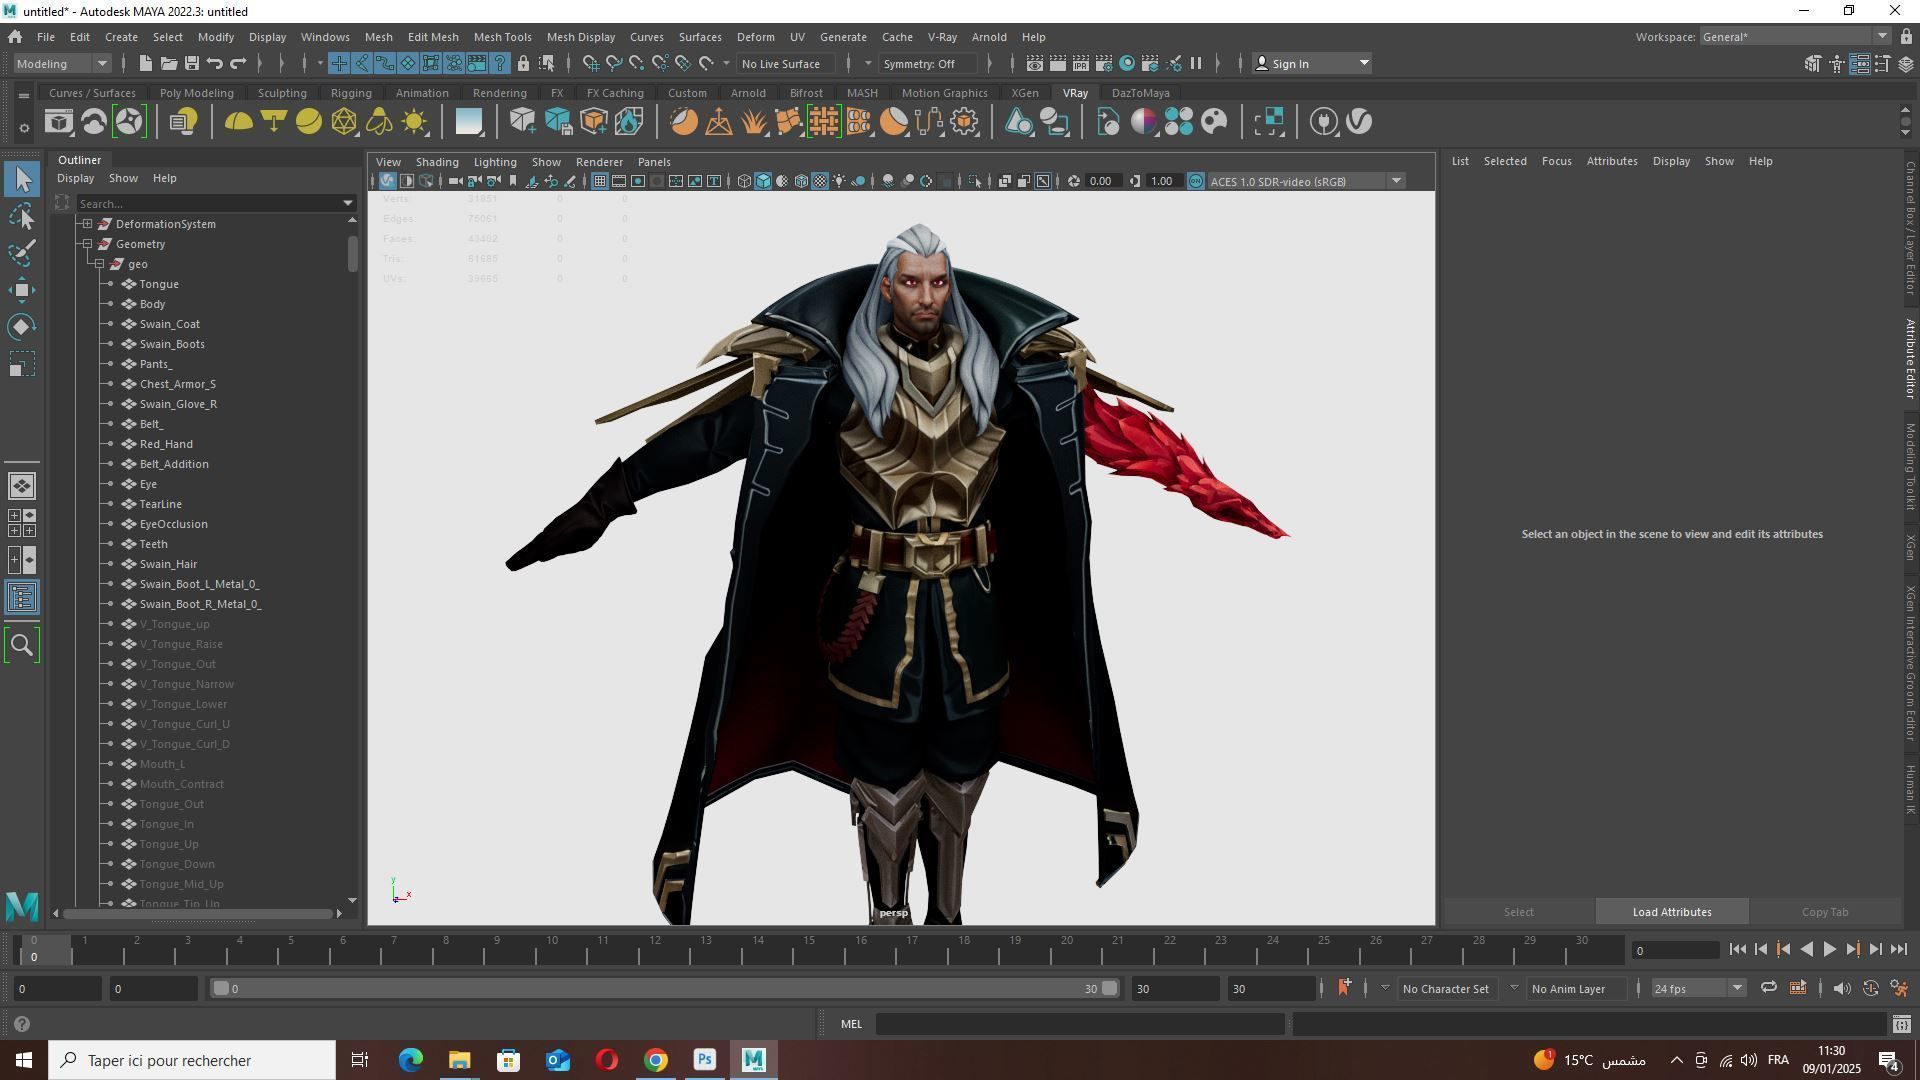Click the home icon in the menu bar
The width and height of the screenshot is (1920, 1080).
click(x=15, y=37)
